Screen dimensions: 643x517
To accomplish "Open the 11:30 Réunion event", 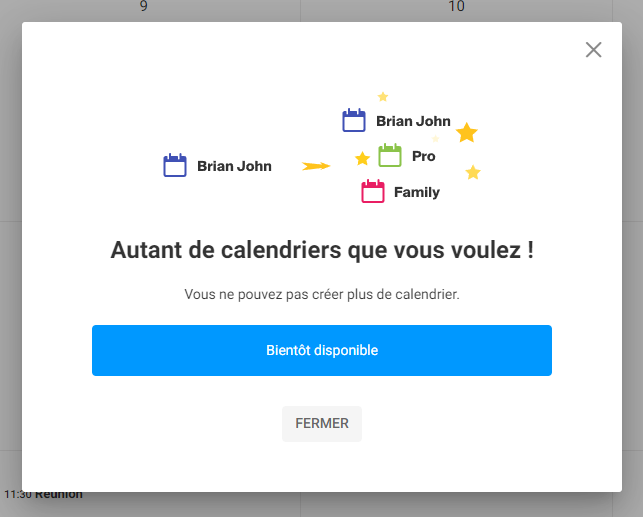I will [43, 494].
